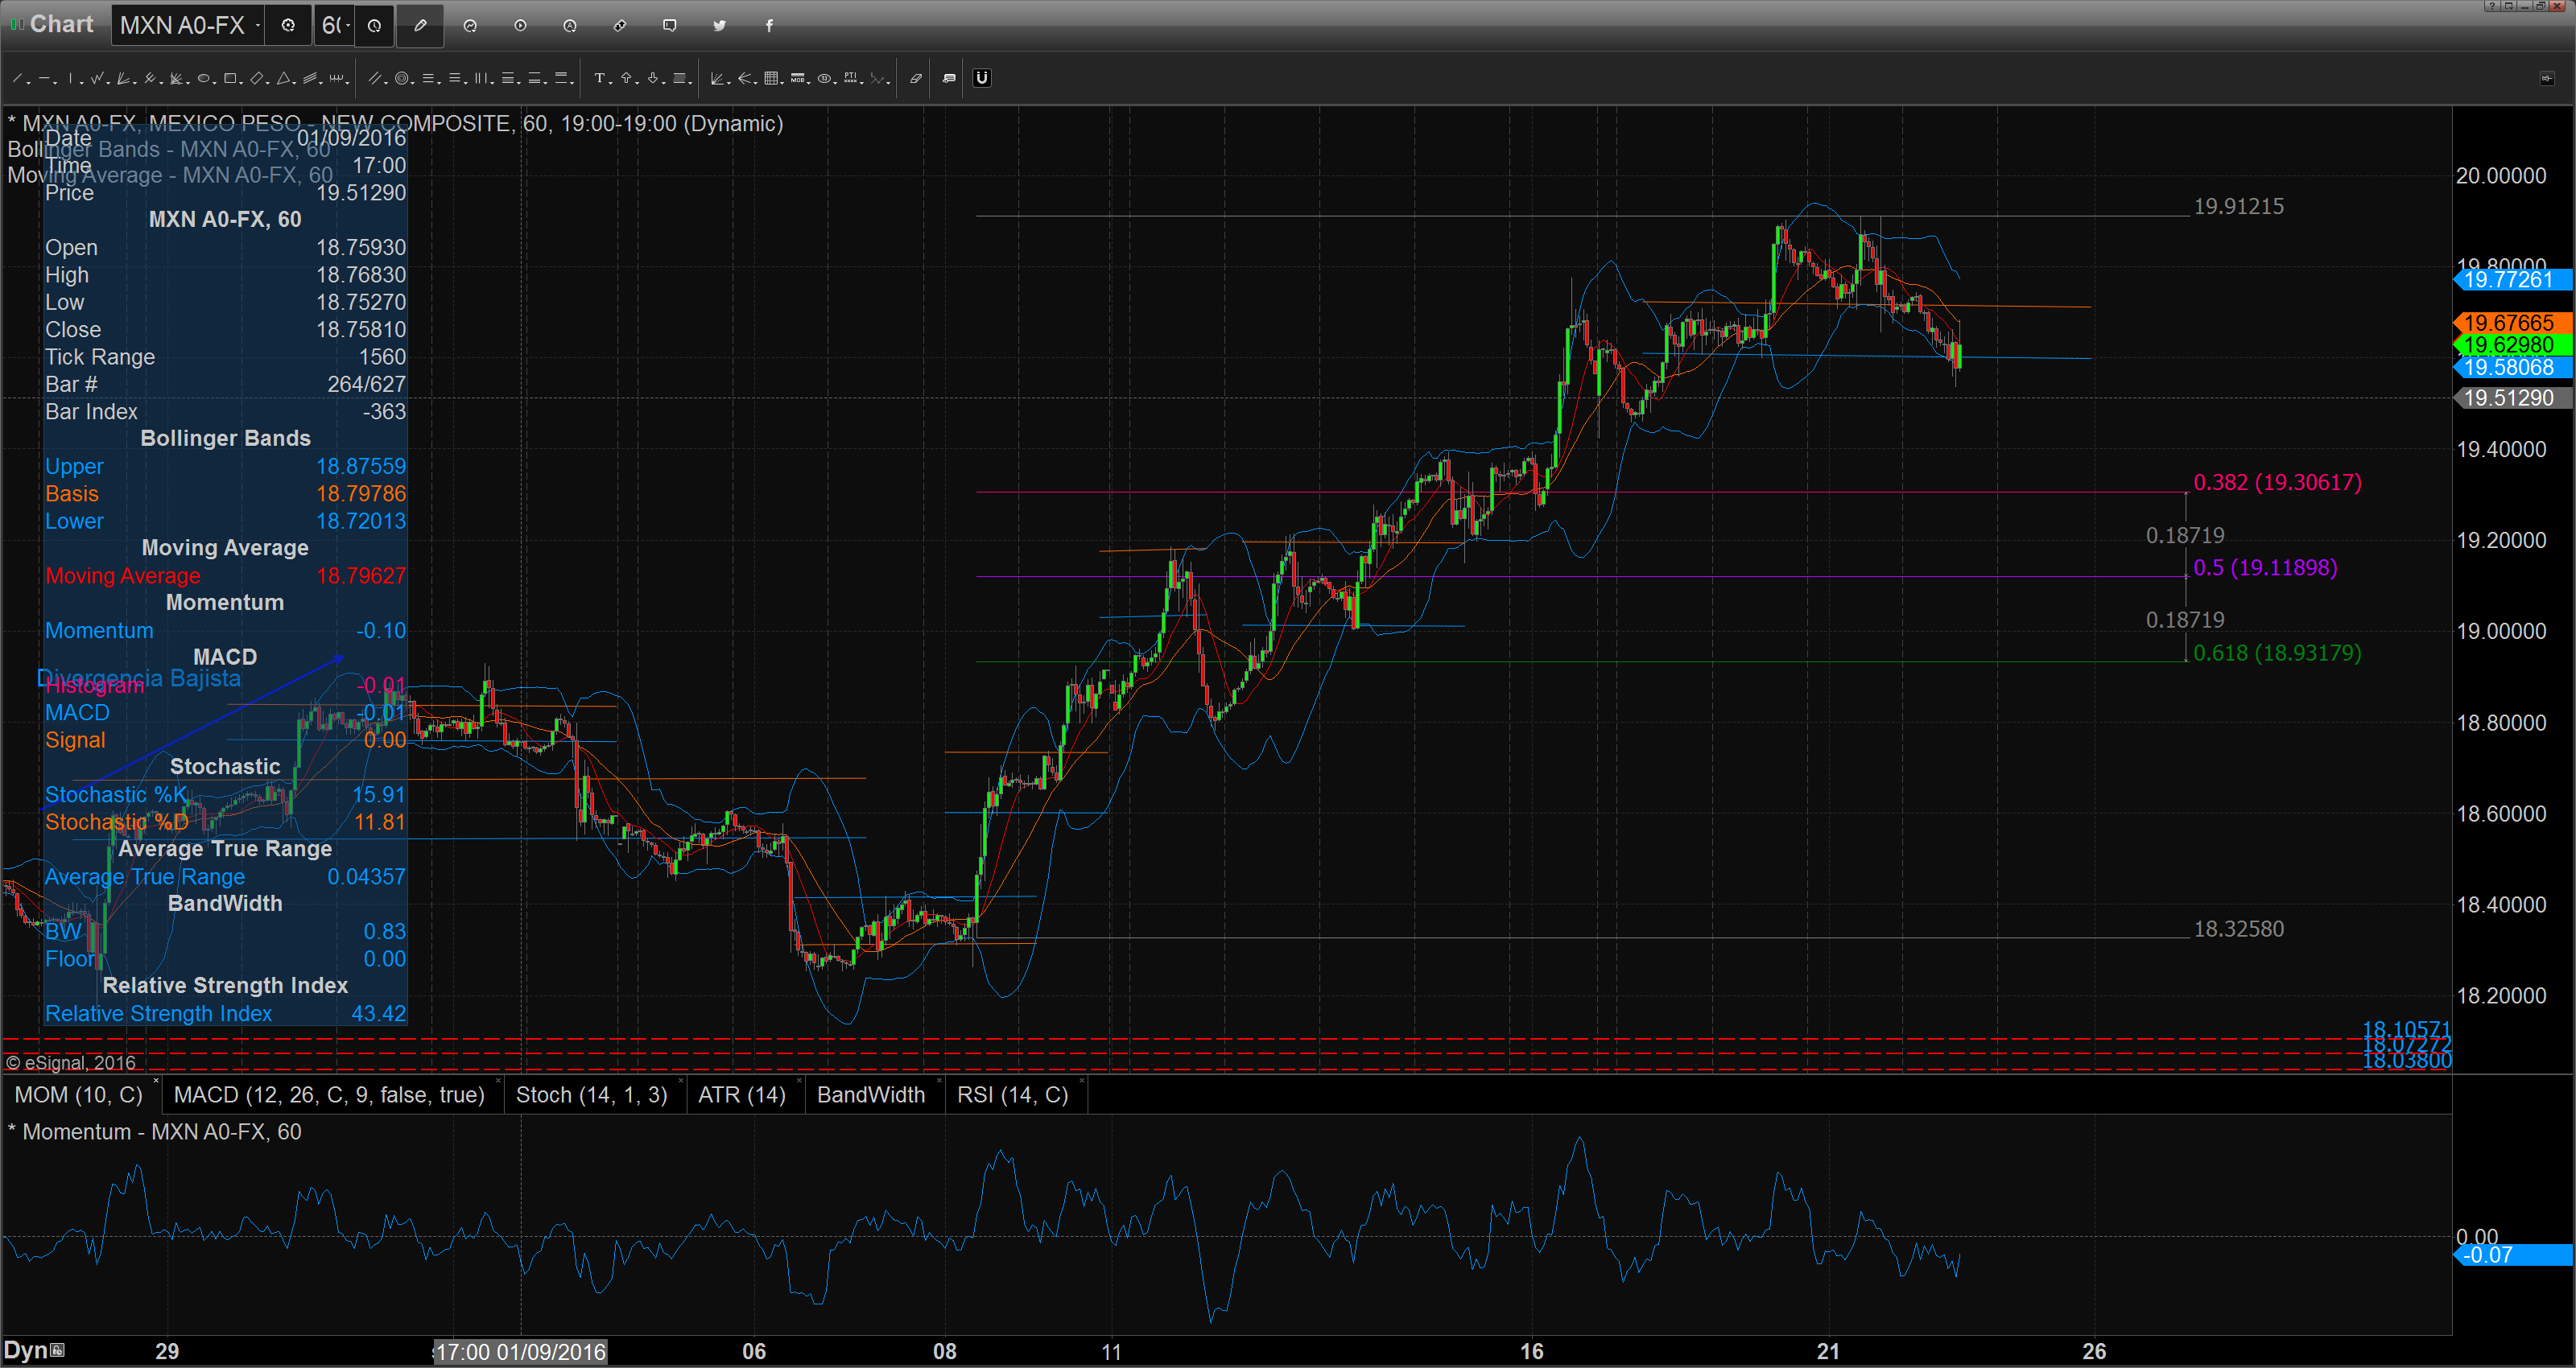The width and height of the screenshot is (2576, 1368).
Task: Expand the parallel lines tool dropdown arrow
Action: click(x=386, y=81)
